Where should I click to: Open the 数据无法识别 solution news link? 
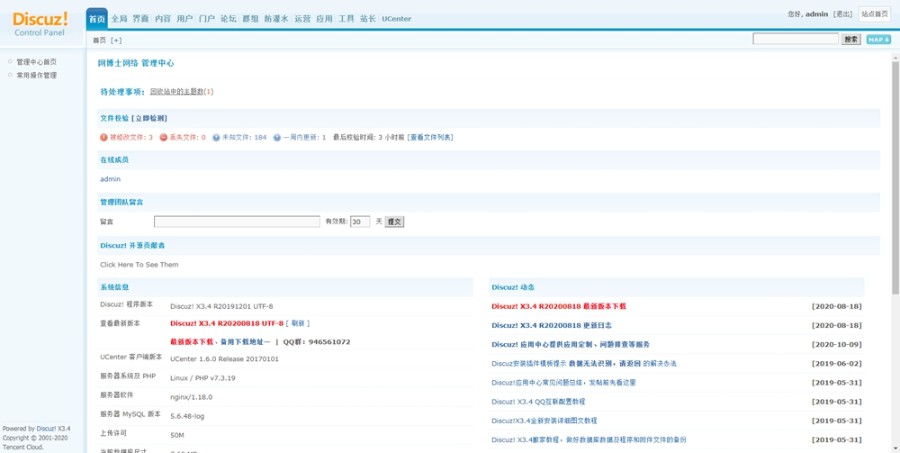point(584,363)
